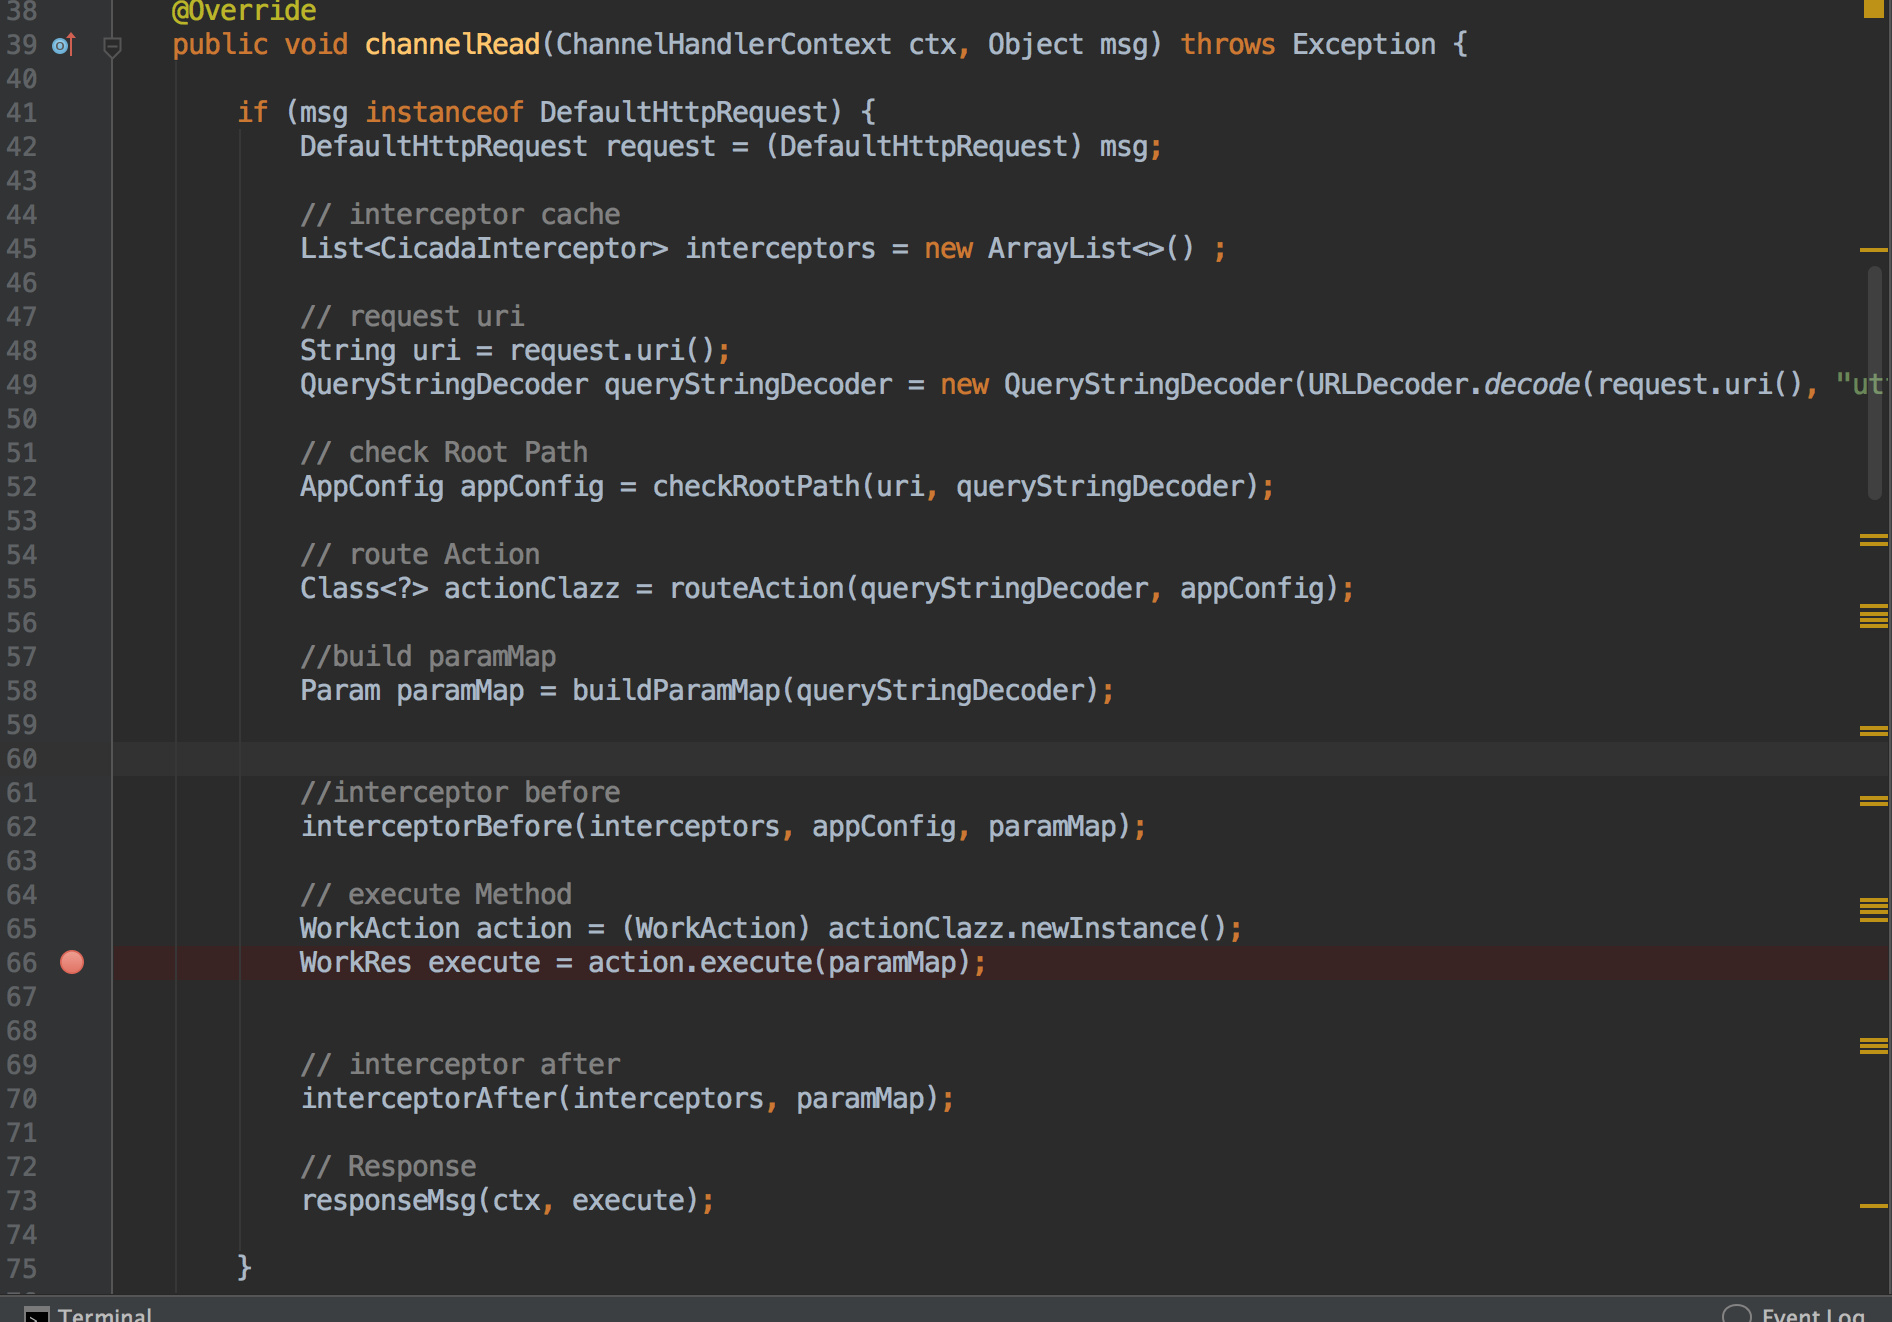Click the vertical scrollbar thumb
Image resolution: width=1892 pixels, height=1322 pixels.
[x=1875, y=382]
